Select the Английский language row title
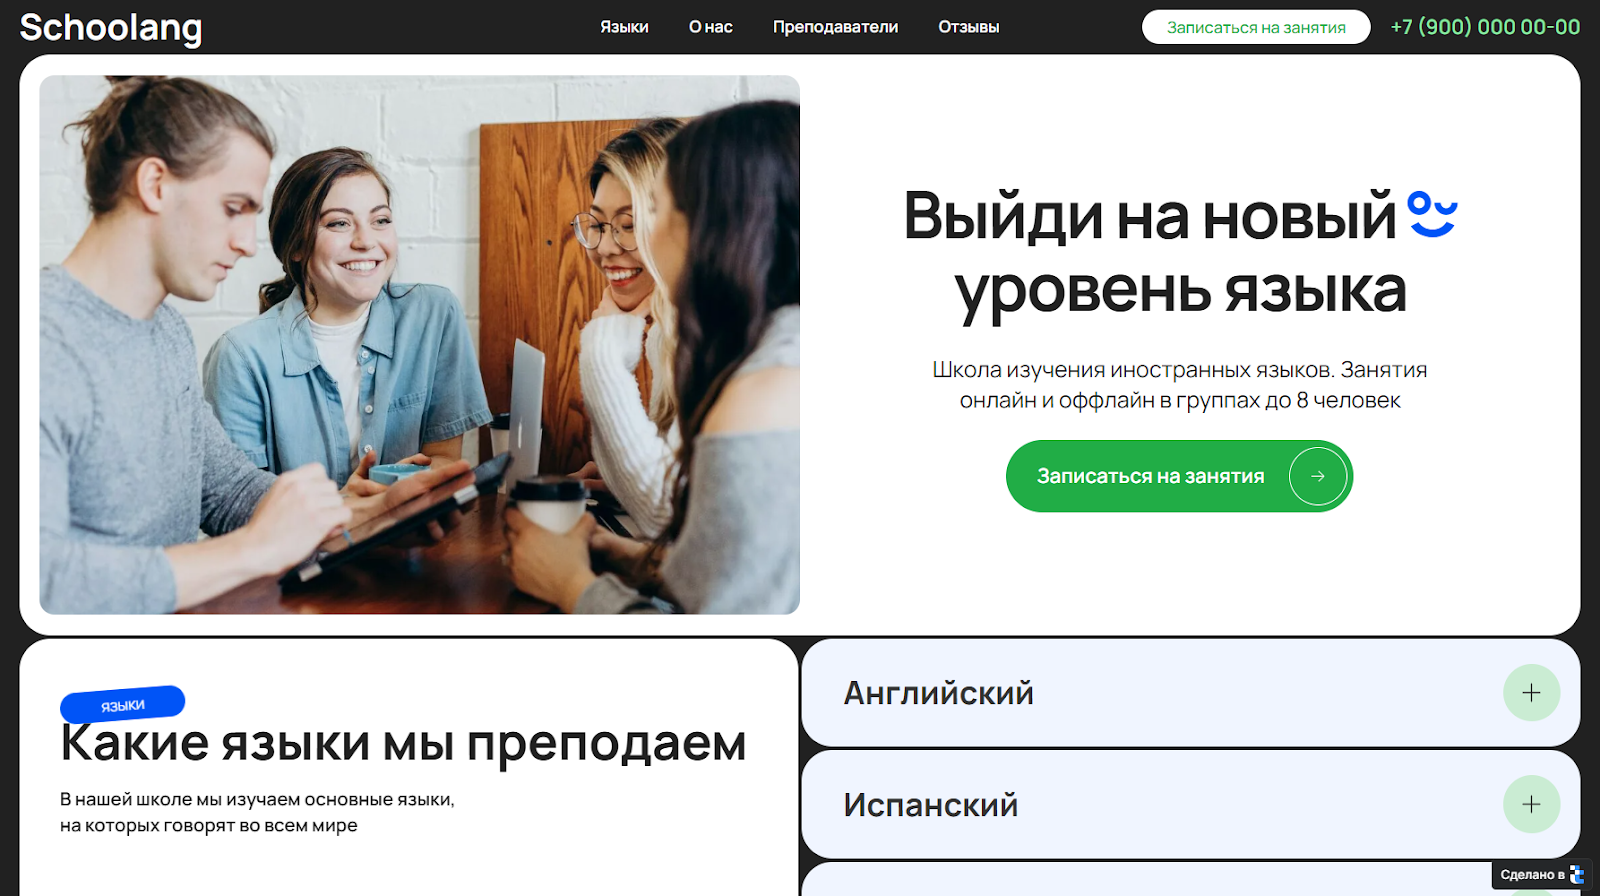The width and height of the screenshot is (1600, 896). tap(938, 693)
